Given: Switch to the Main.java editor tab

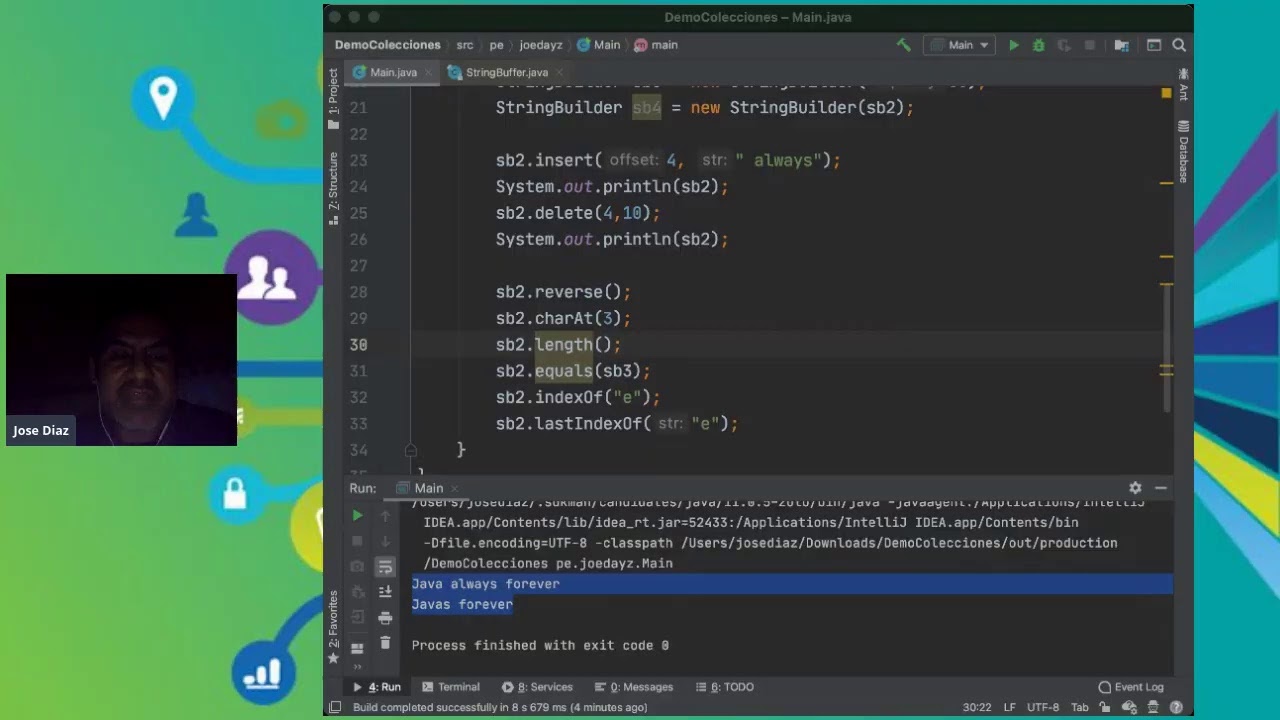Looking at the screenshot, I should click(x=393, y=72).
